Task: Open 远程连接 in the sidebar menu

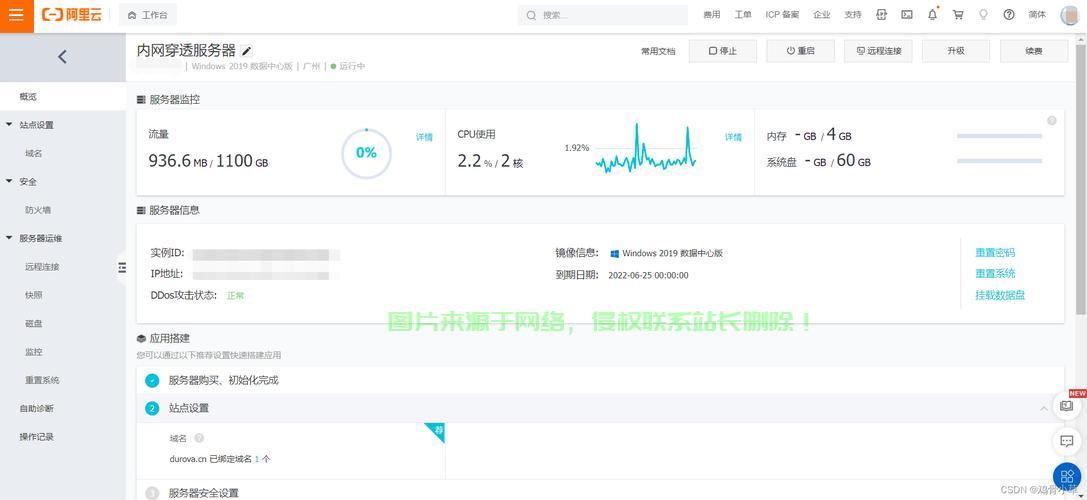Action: click(x=42, y=267)
